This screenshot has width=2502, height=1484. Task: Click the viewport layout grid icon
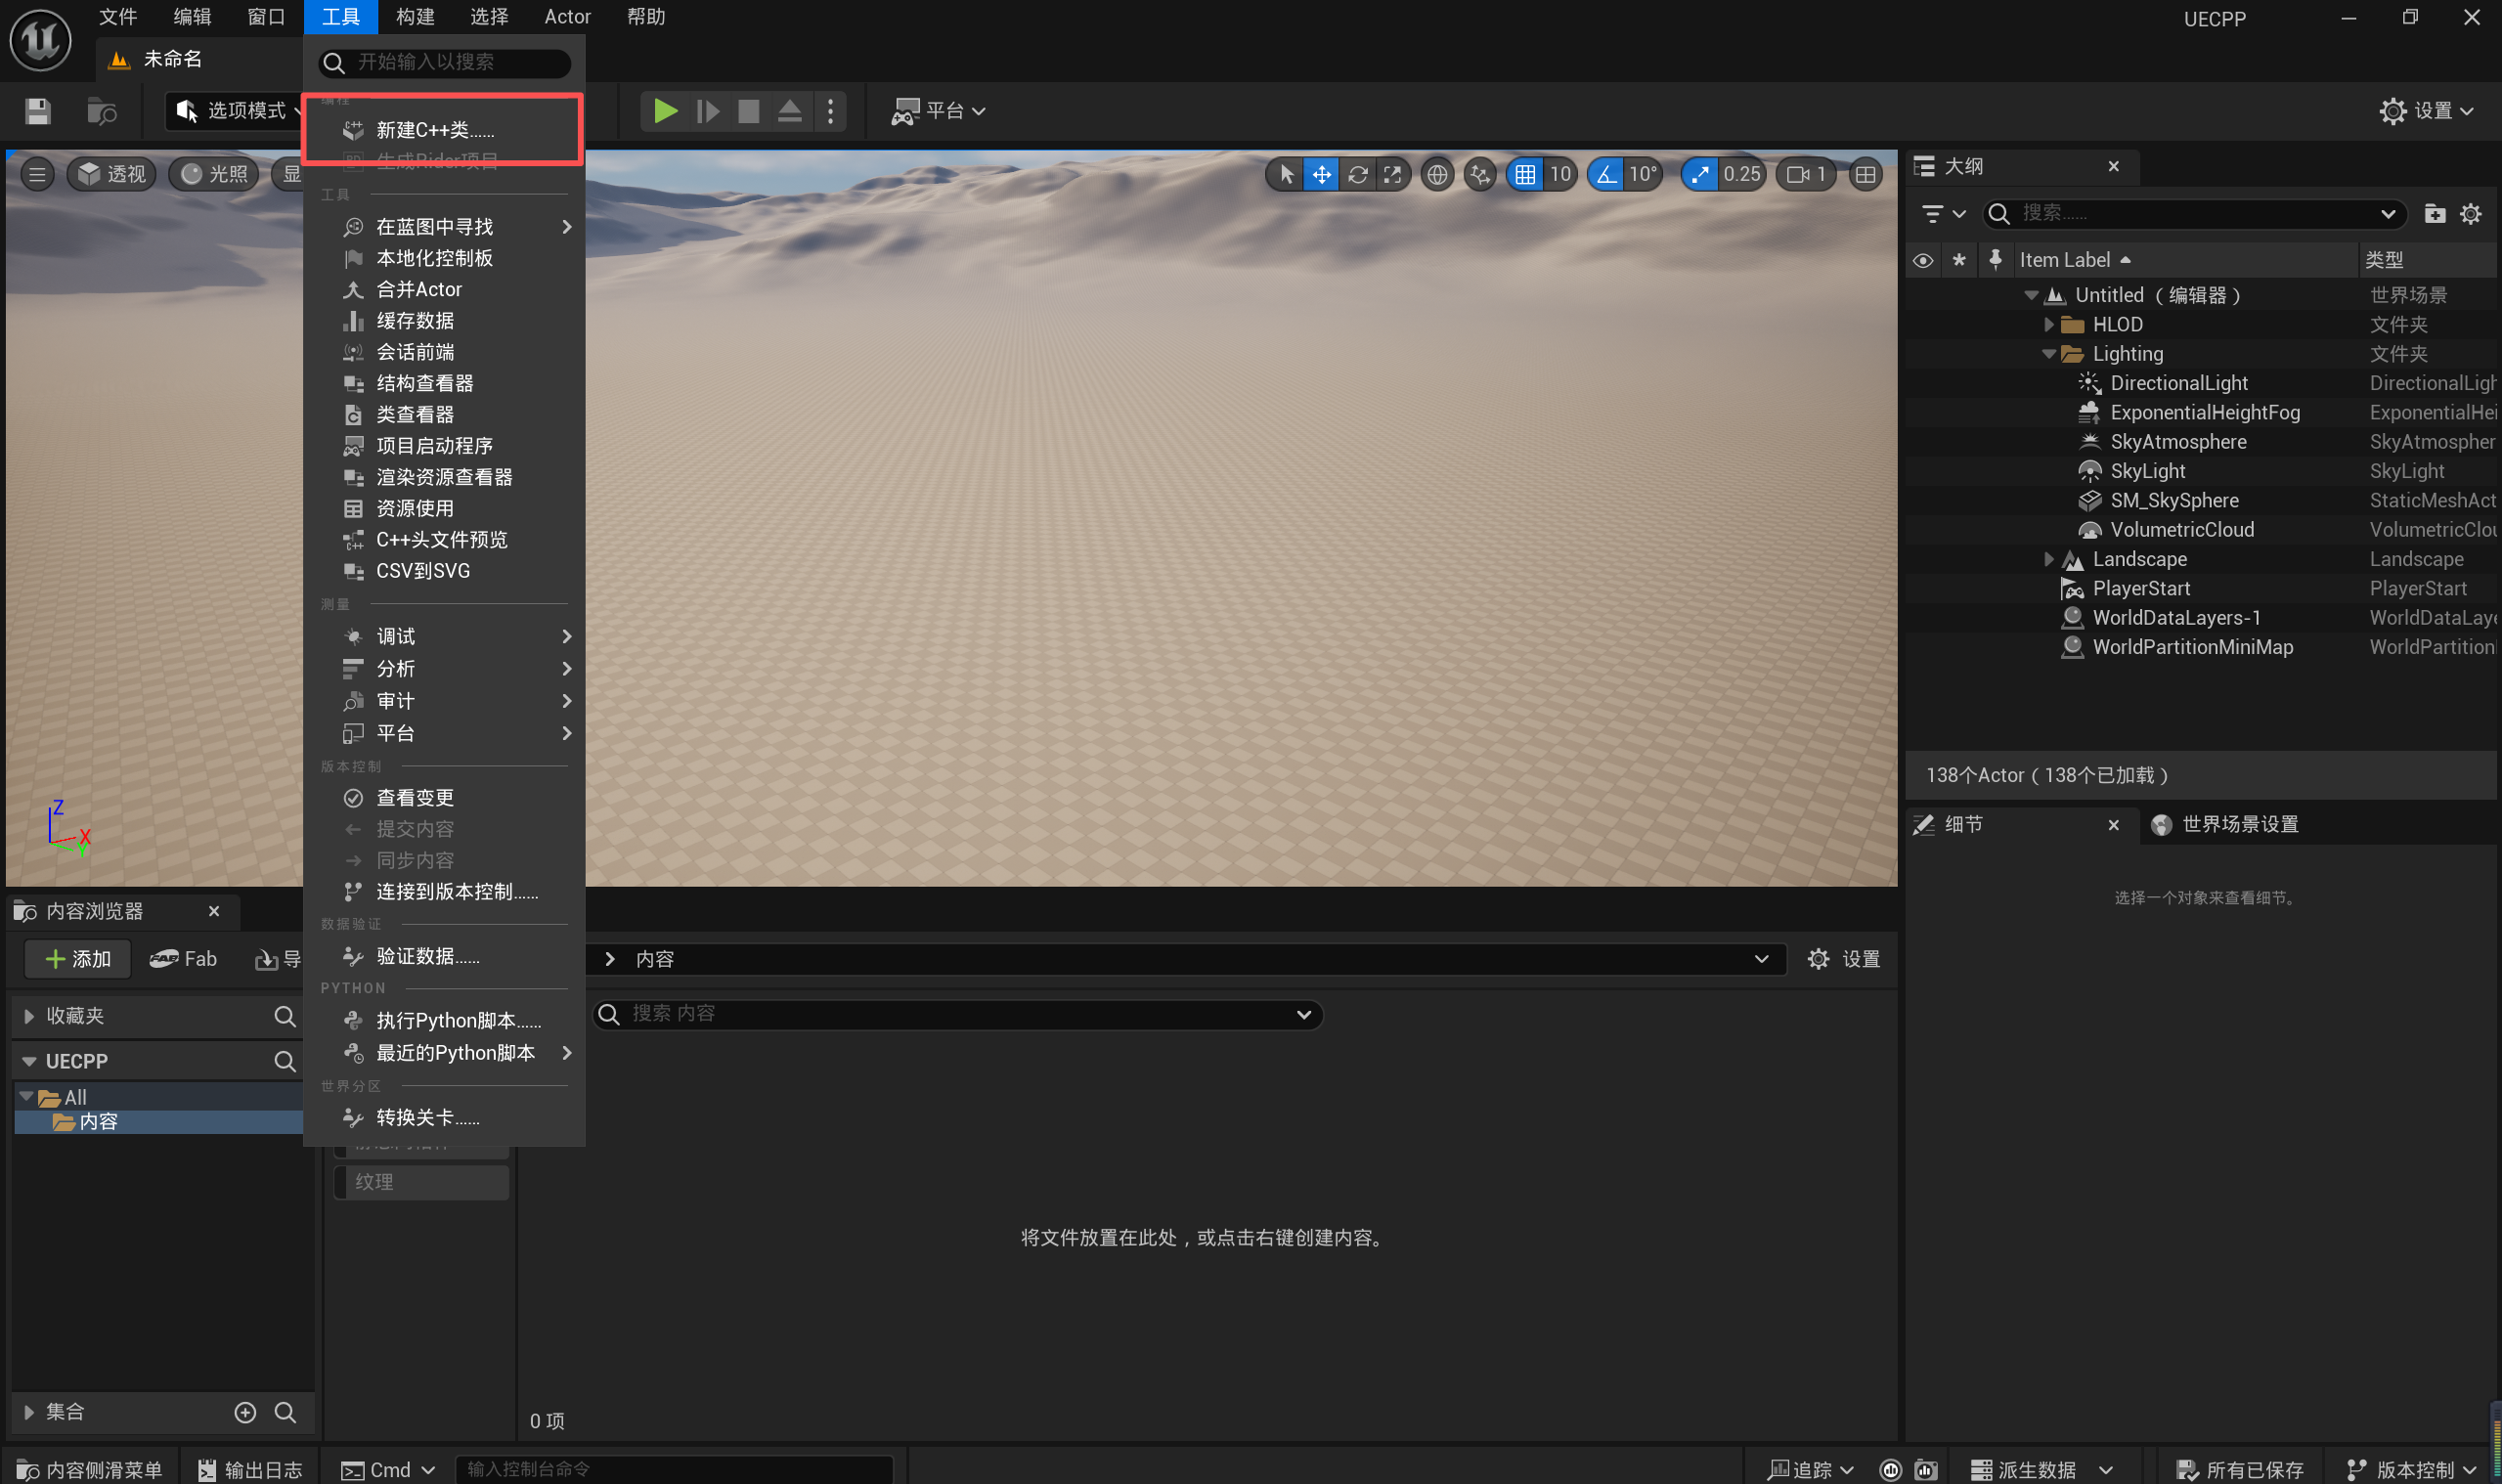pos(1865,175)
